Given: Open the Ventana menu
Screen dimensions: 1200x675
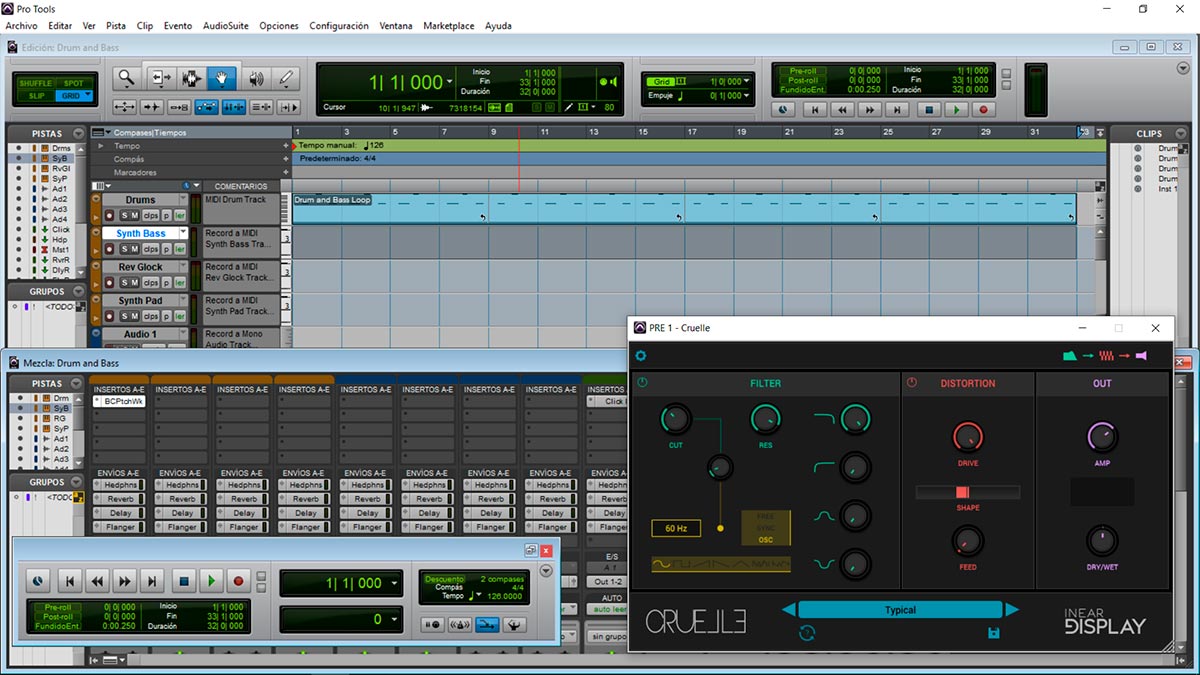Looking at the screenshot, I should point(396,25).
